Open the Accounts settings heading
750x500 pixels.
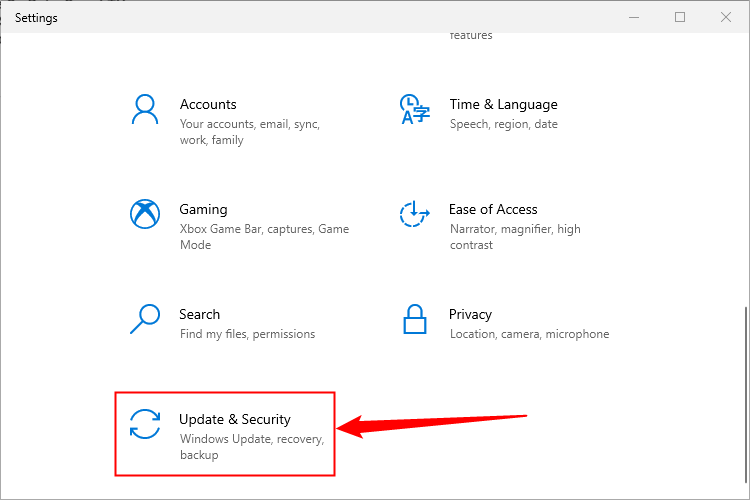tap(208, 104)
